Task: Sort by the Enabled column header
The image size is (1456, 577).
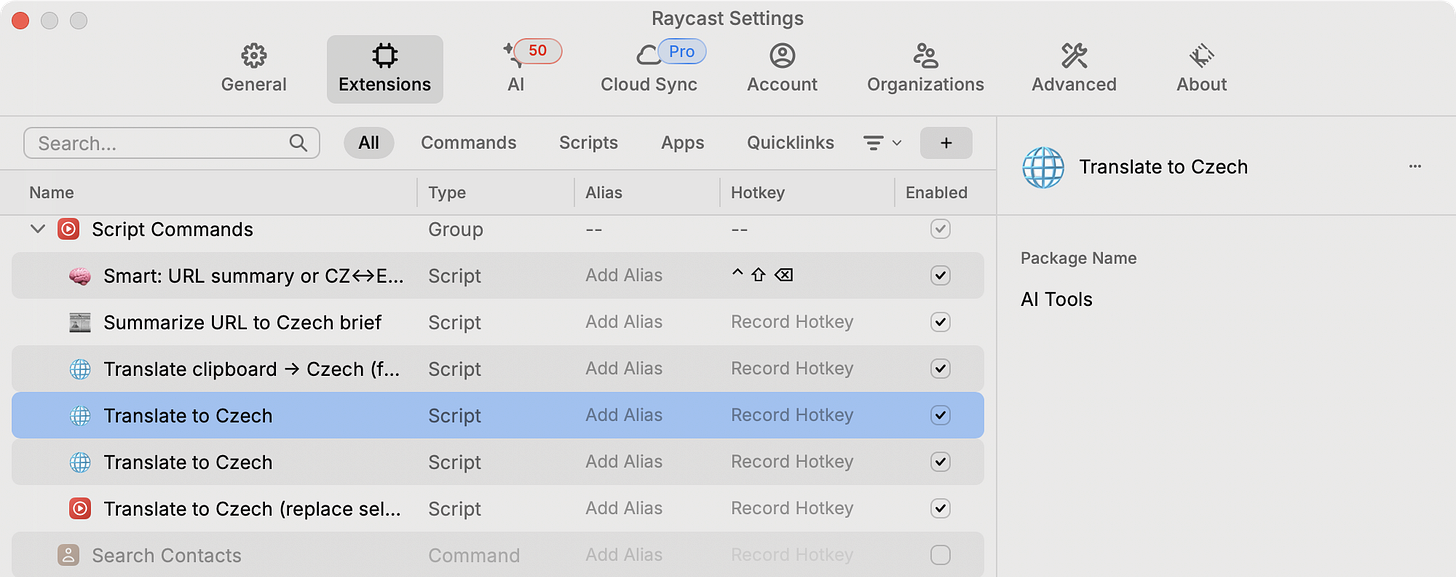Action: pos(937,193)
